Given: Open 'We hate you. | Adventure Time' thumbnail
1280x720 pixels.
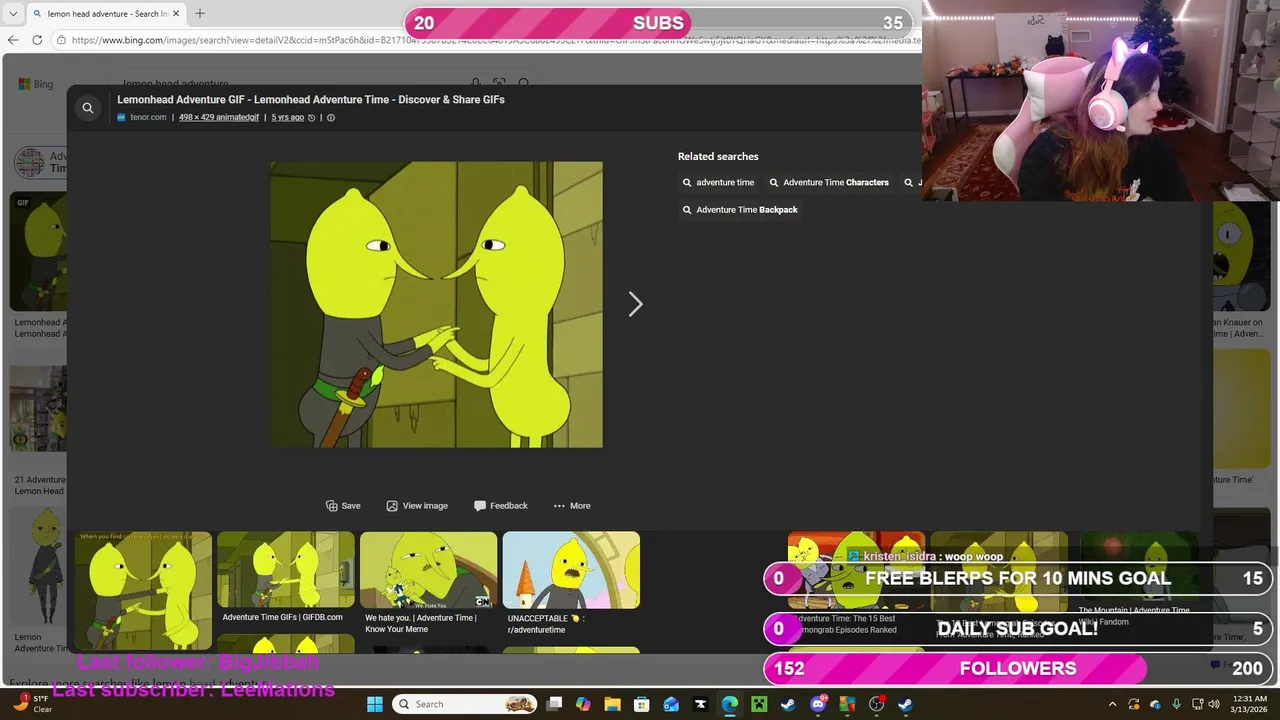Looking at the screenshot, I should click(428, 569).
